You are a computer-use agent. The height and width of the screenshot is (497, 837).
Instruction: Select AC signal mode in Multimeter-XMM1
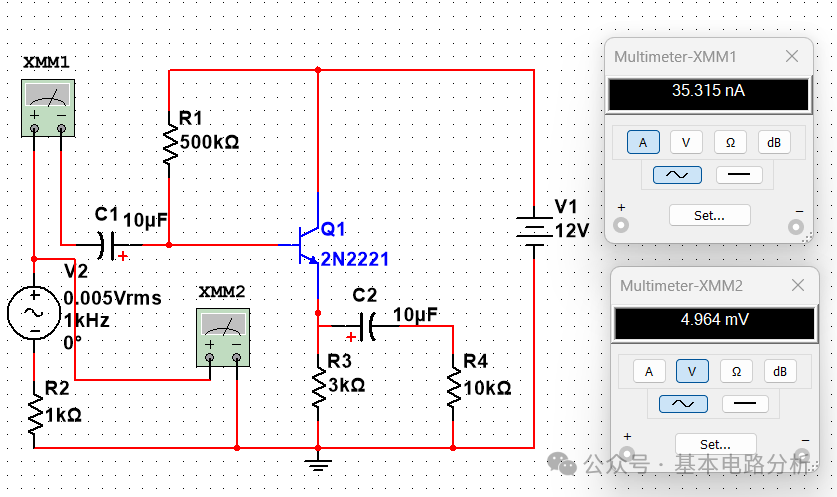[677, 175]
